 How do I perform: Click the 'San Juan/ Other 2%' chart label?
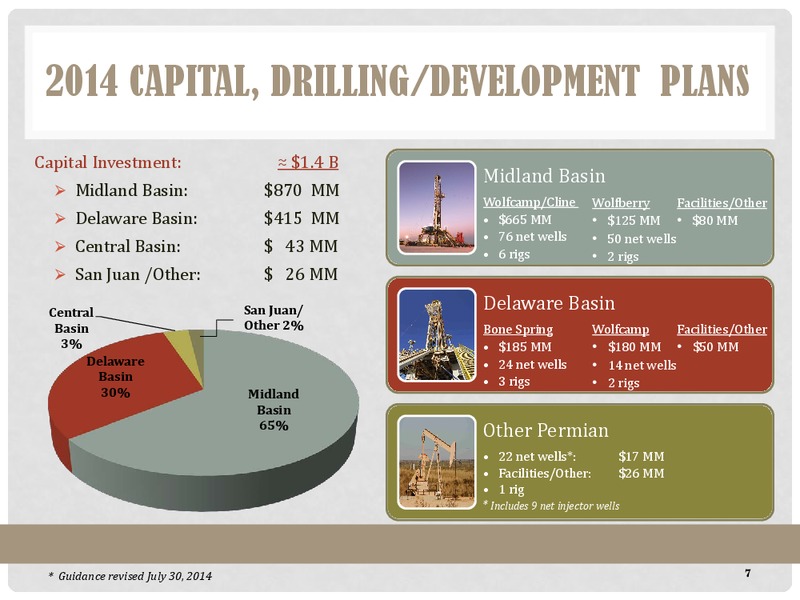[x=273, y=318]
